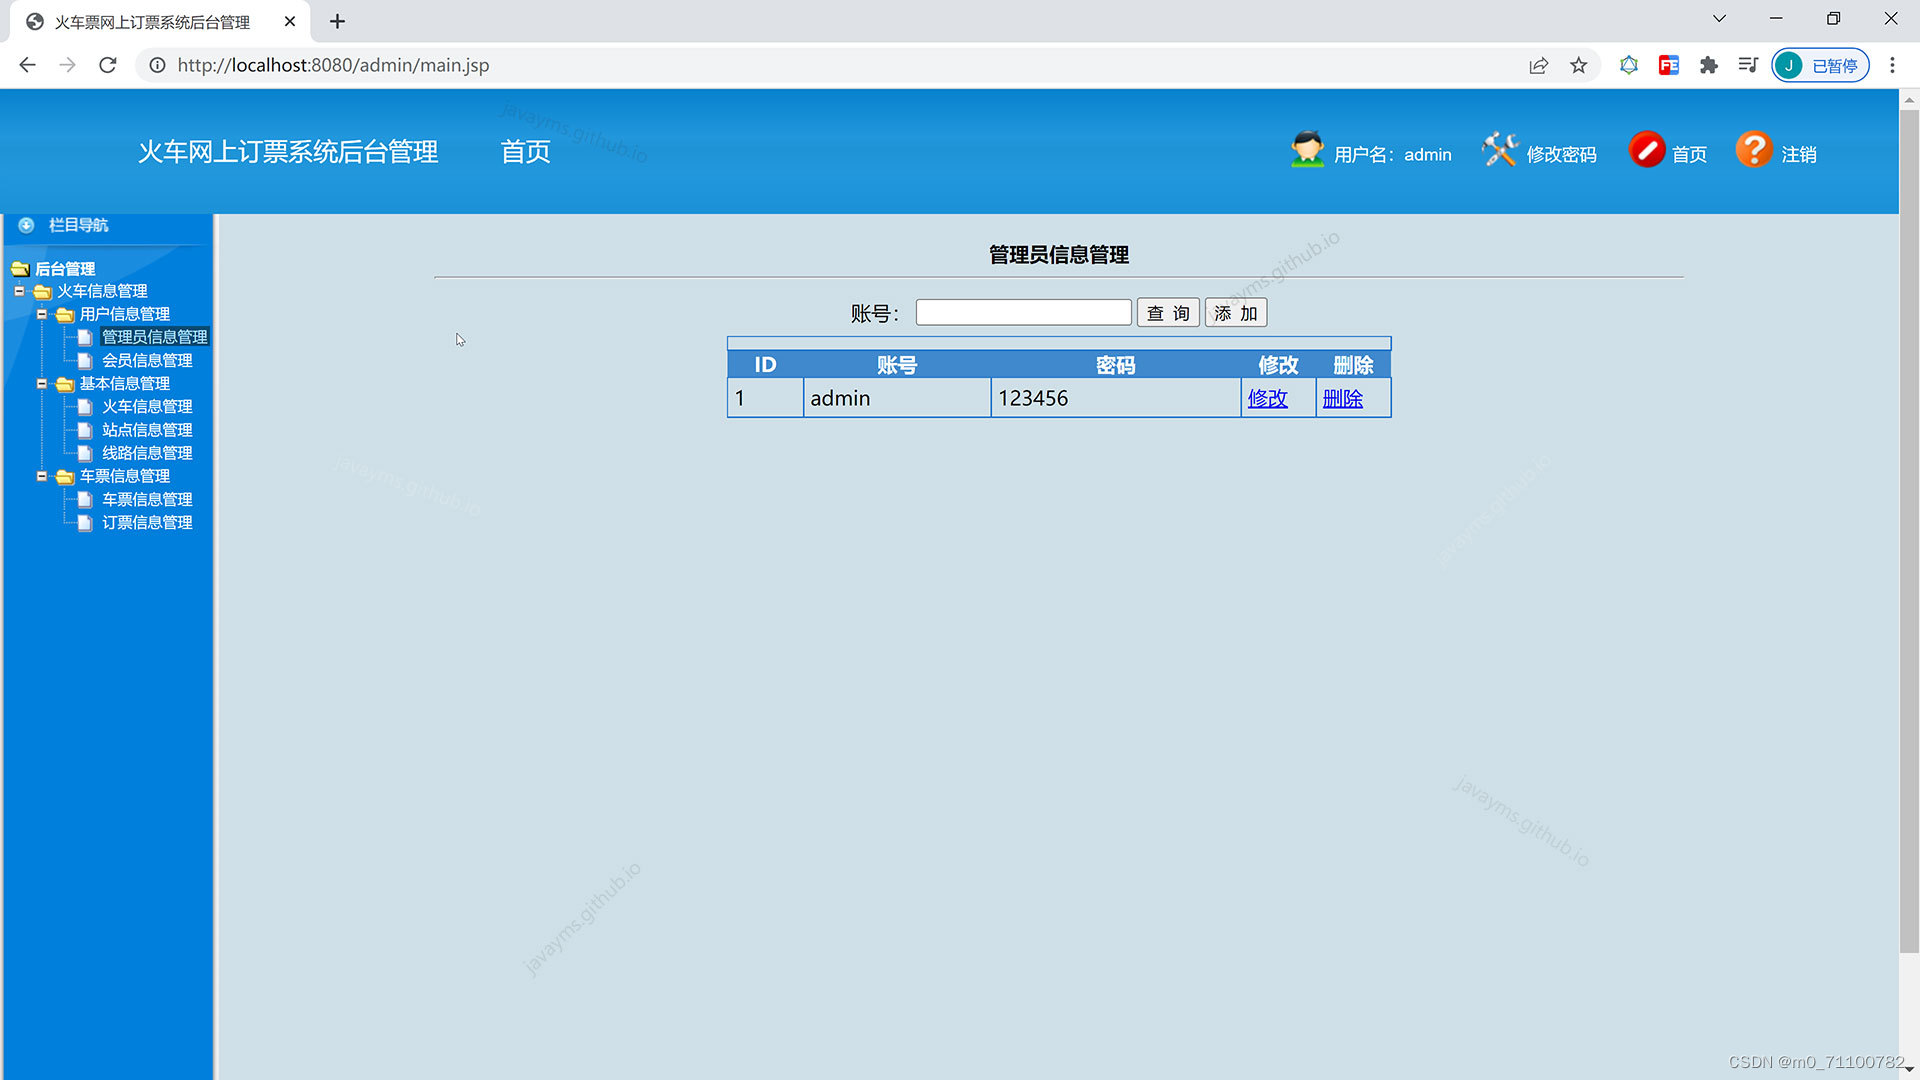Open 订票信息管理 in the sidebar

point(147,522)
